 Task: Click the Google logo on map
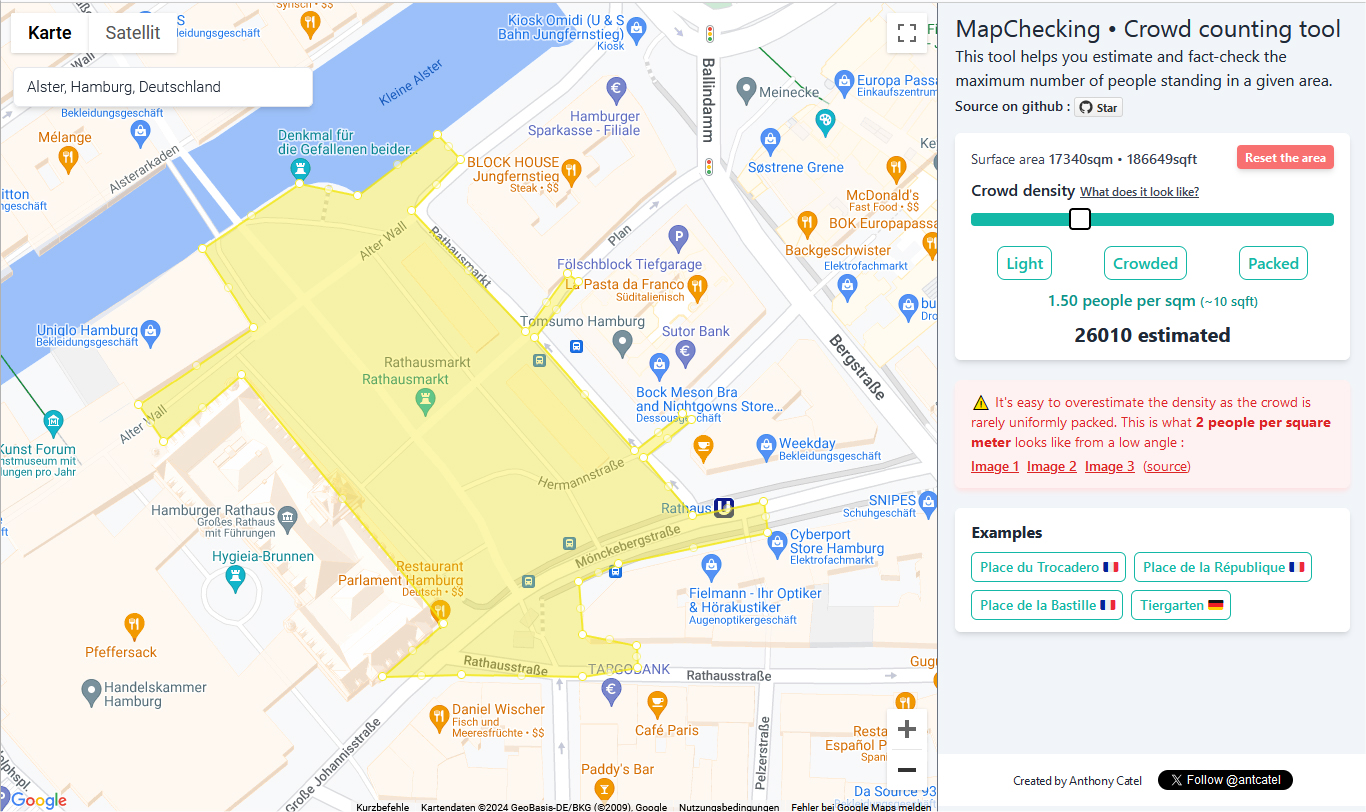coord(39,800)
